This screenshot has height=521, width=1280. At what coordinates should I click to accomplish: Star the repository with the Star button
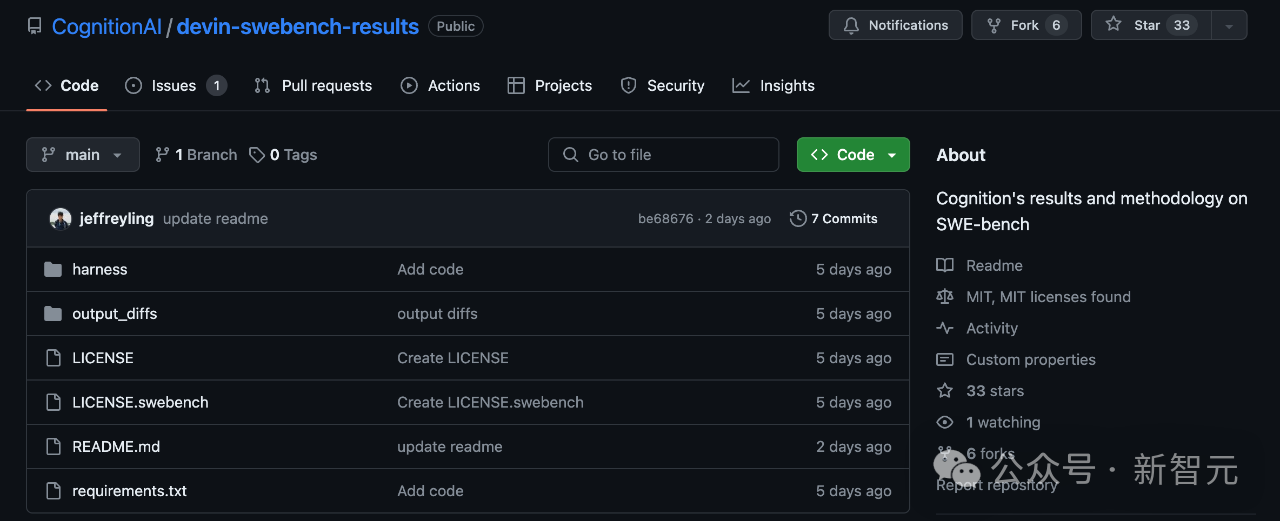[1151, 25]
